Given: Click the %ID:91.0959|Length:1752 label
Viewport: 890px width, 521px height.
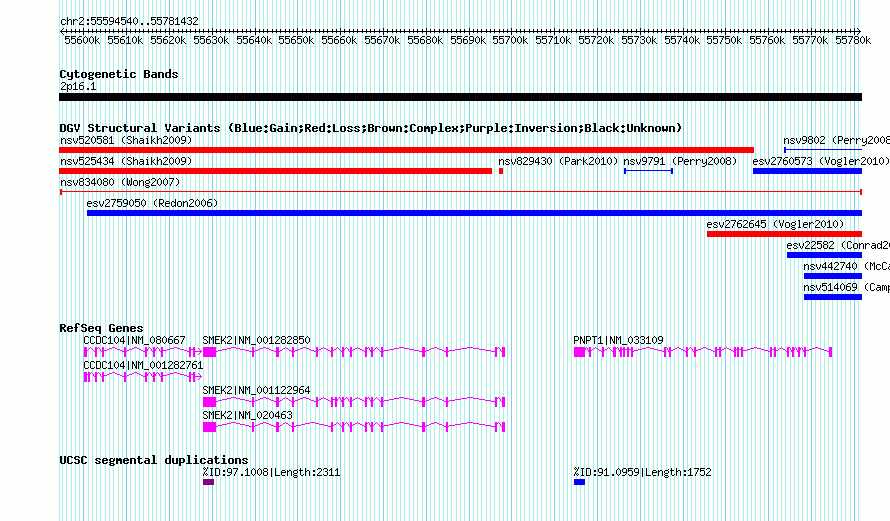Looking at the screenshot, I should tap(643, 472).
